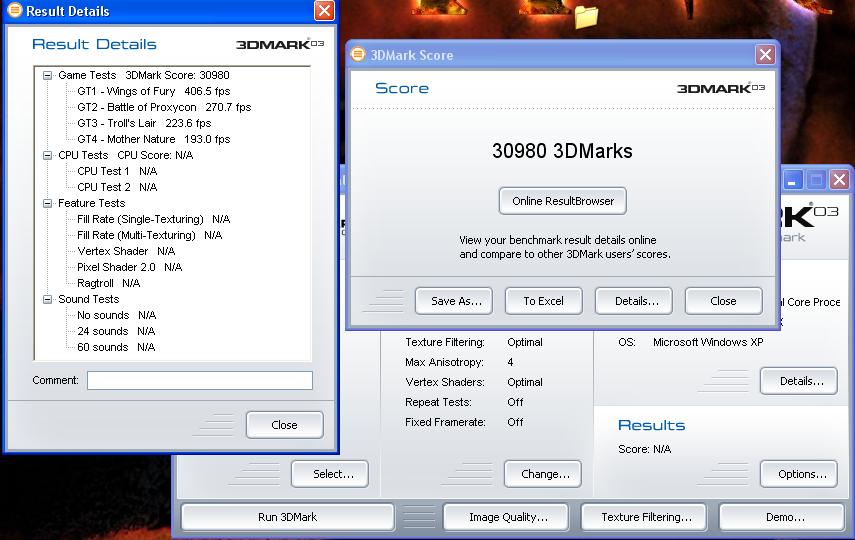Click the desktop folder icon

point(586,16)
